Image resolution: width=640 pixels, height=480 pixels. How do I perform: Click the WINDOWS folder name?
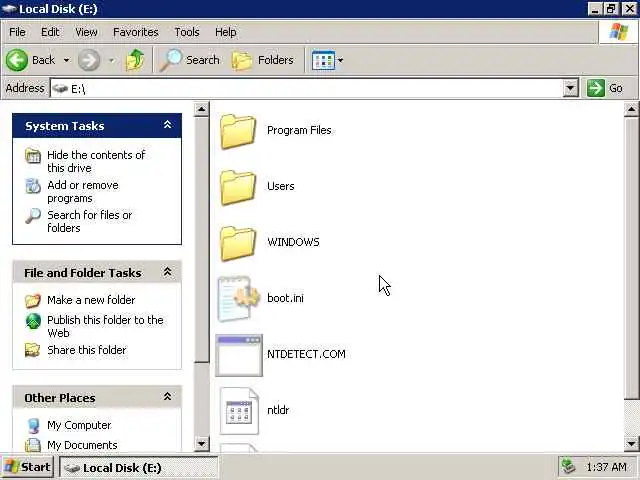(x=293, y=242)
